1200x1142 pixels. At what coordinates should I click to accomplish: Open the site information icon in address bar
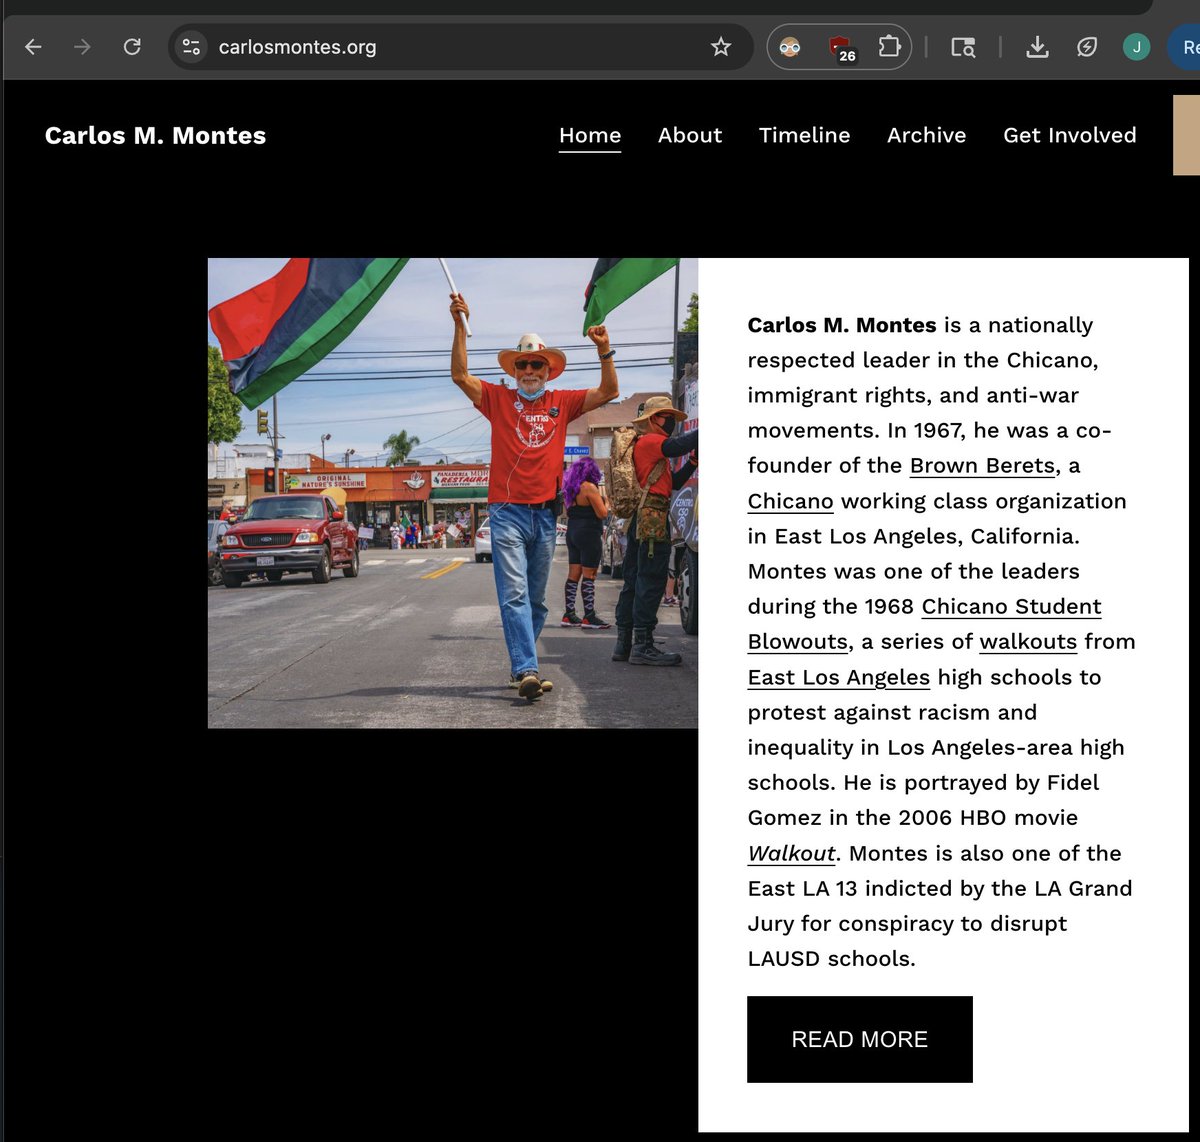pos(191,47)
